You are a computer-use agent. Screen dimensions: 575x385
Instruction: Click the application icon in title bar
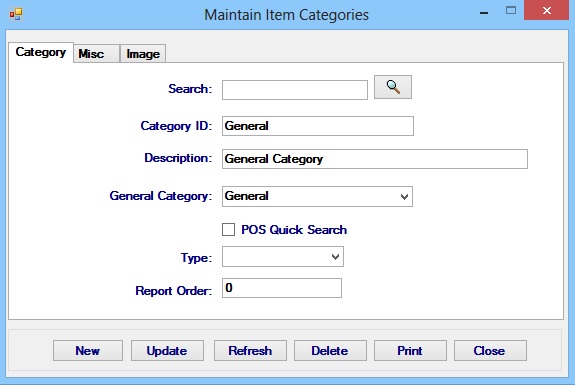16,15
